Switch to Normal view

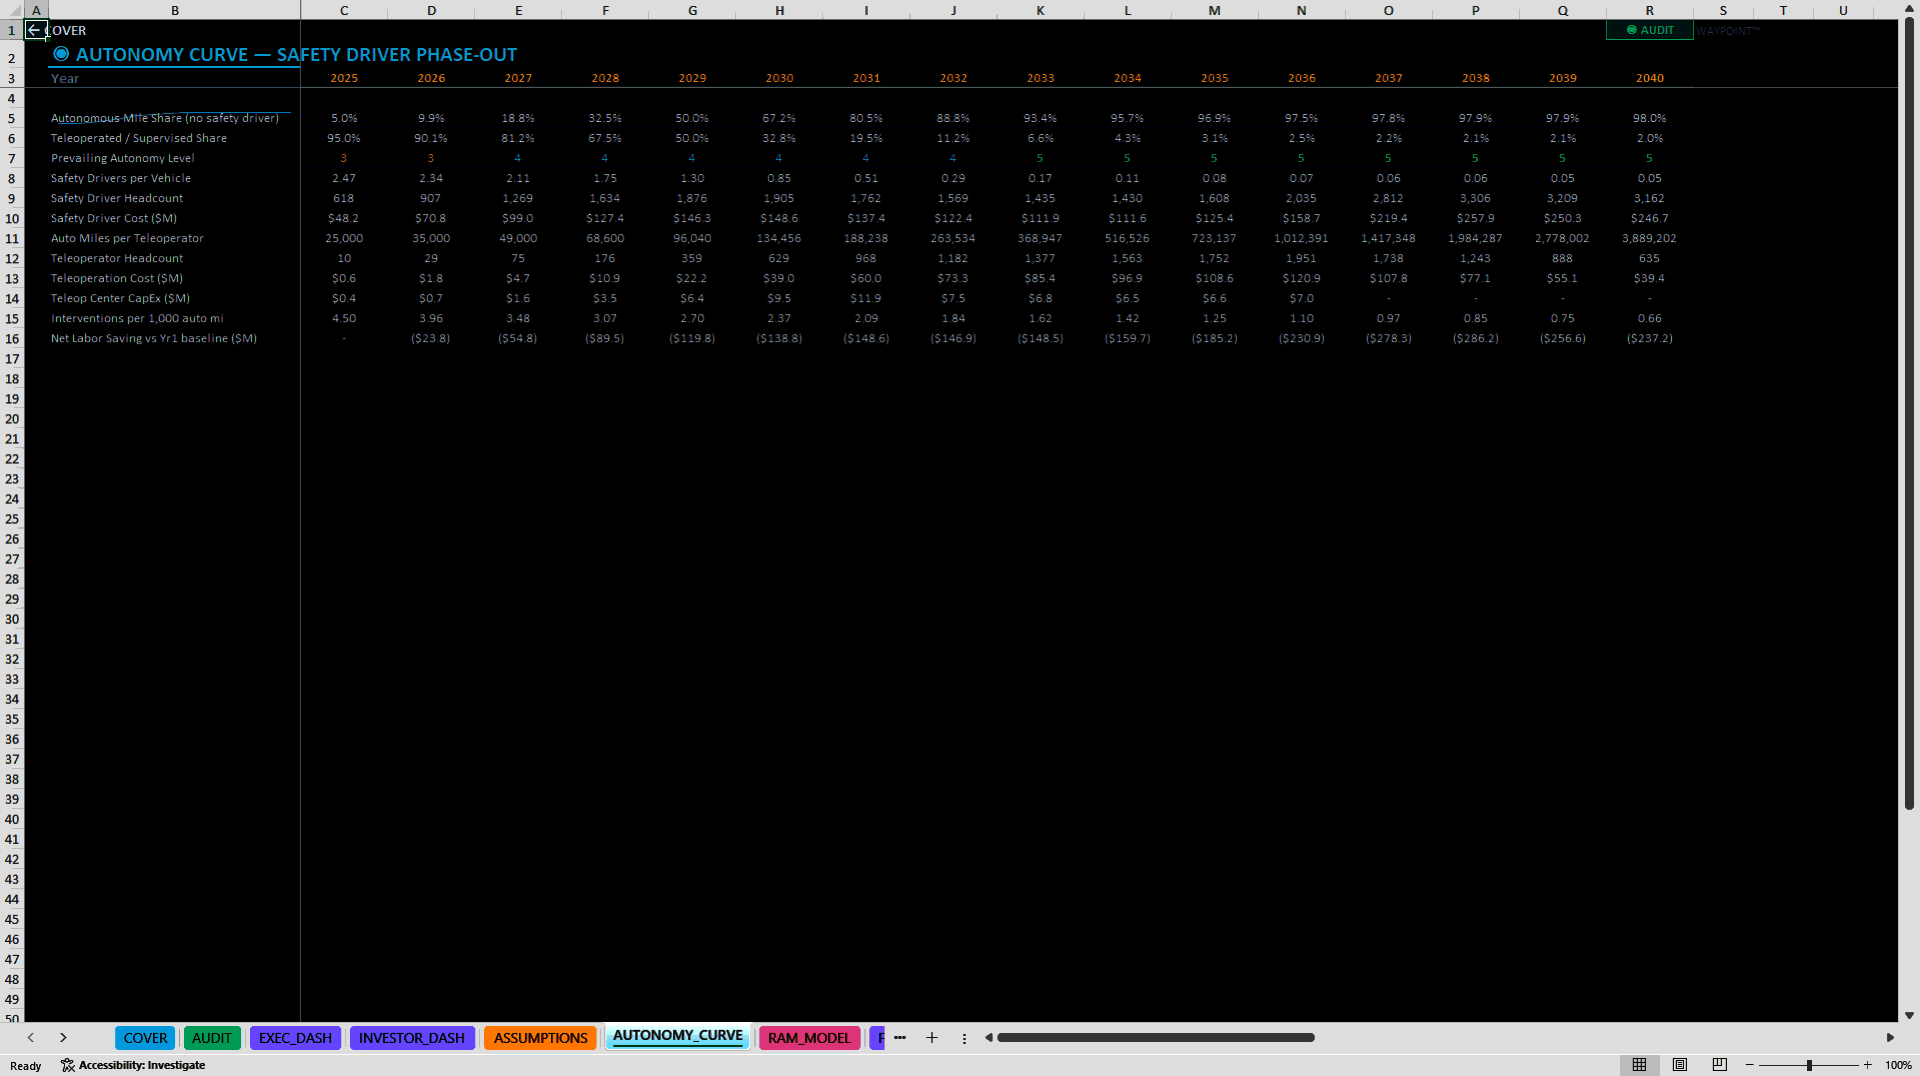[x=1639, y=1065]
